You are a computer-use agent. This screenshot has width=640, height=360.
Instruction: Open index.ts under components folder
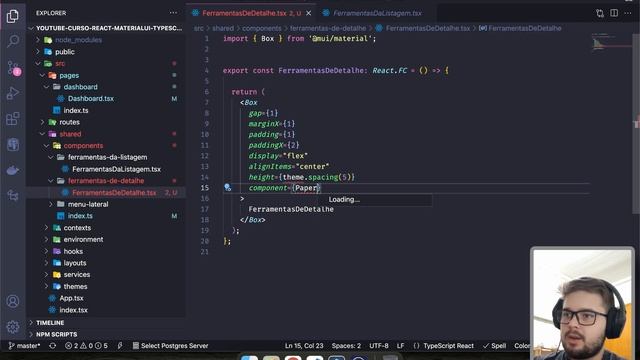coord(80,216)
